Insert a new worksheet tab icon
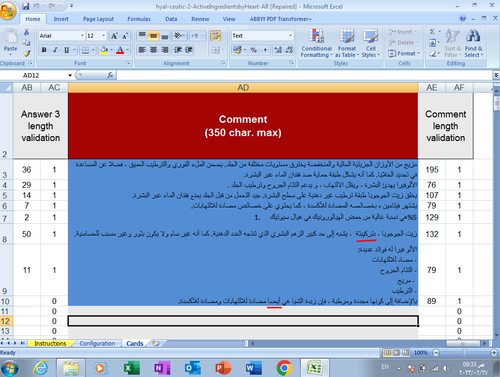500x377 pixels. (x=155, y=343)
